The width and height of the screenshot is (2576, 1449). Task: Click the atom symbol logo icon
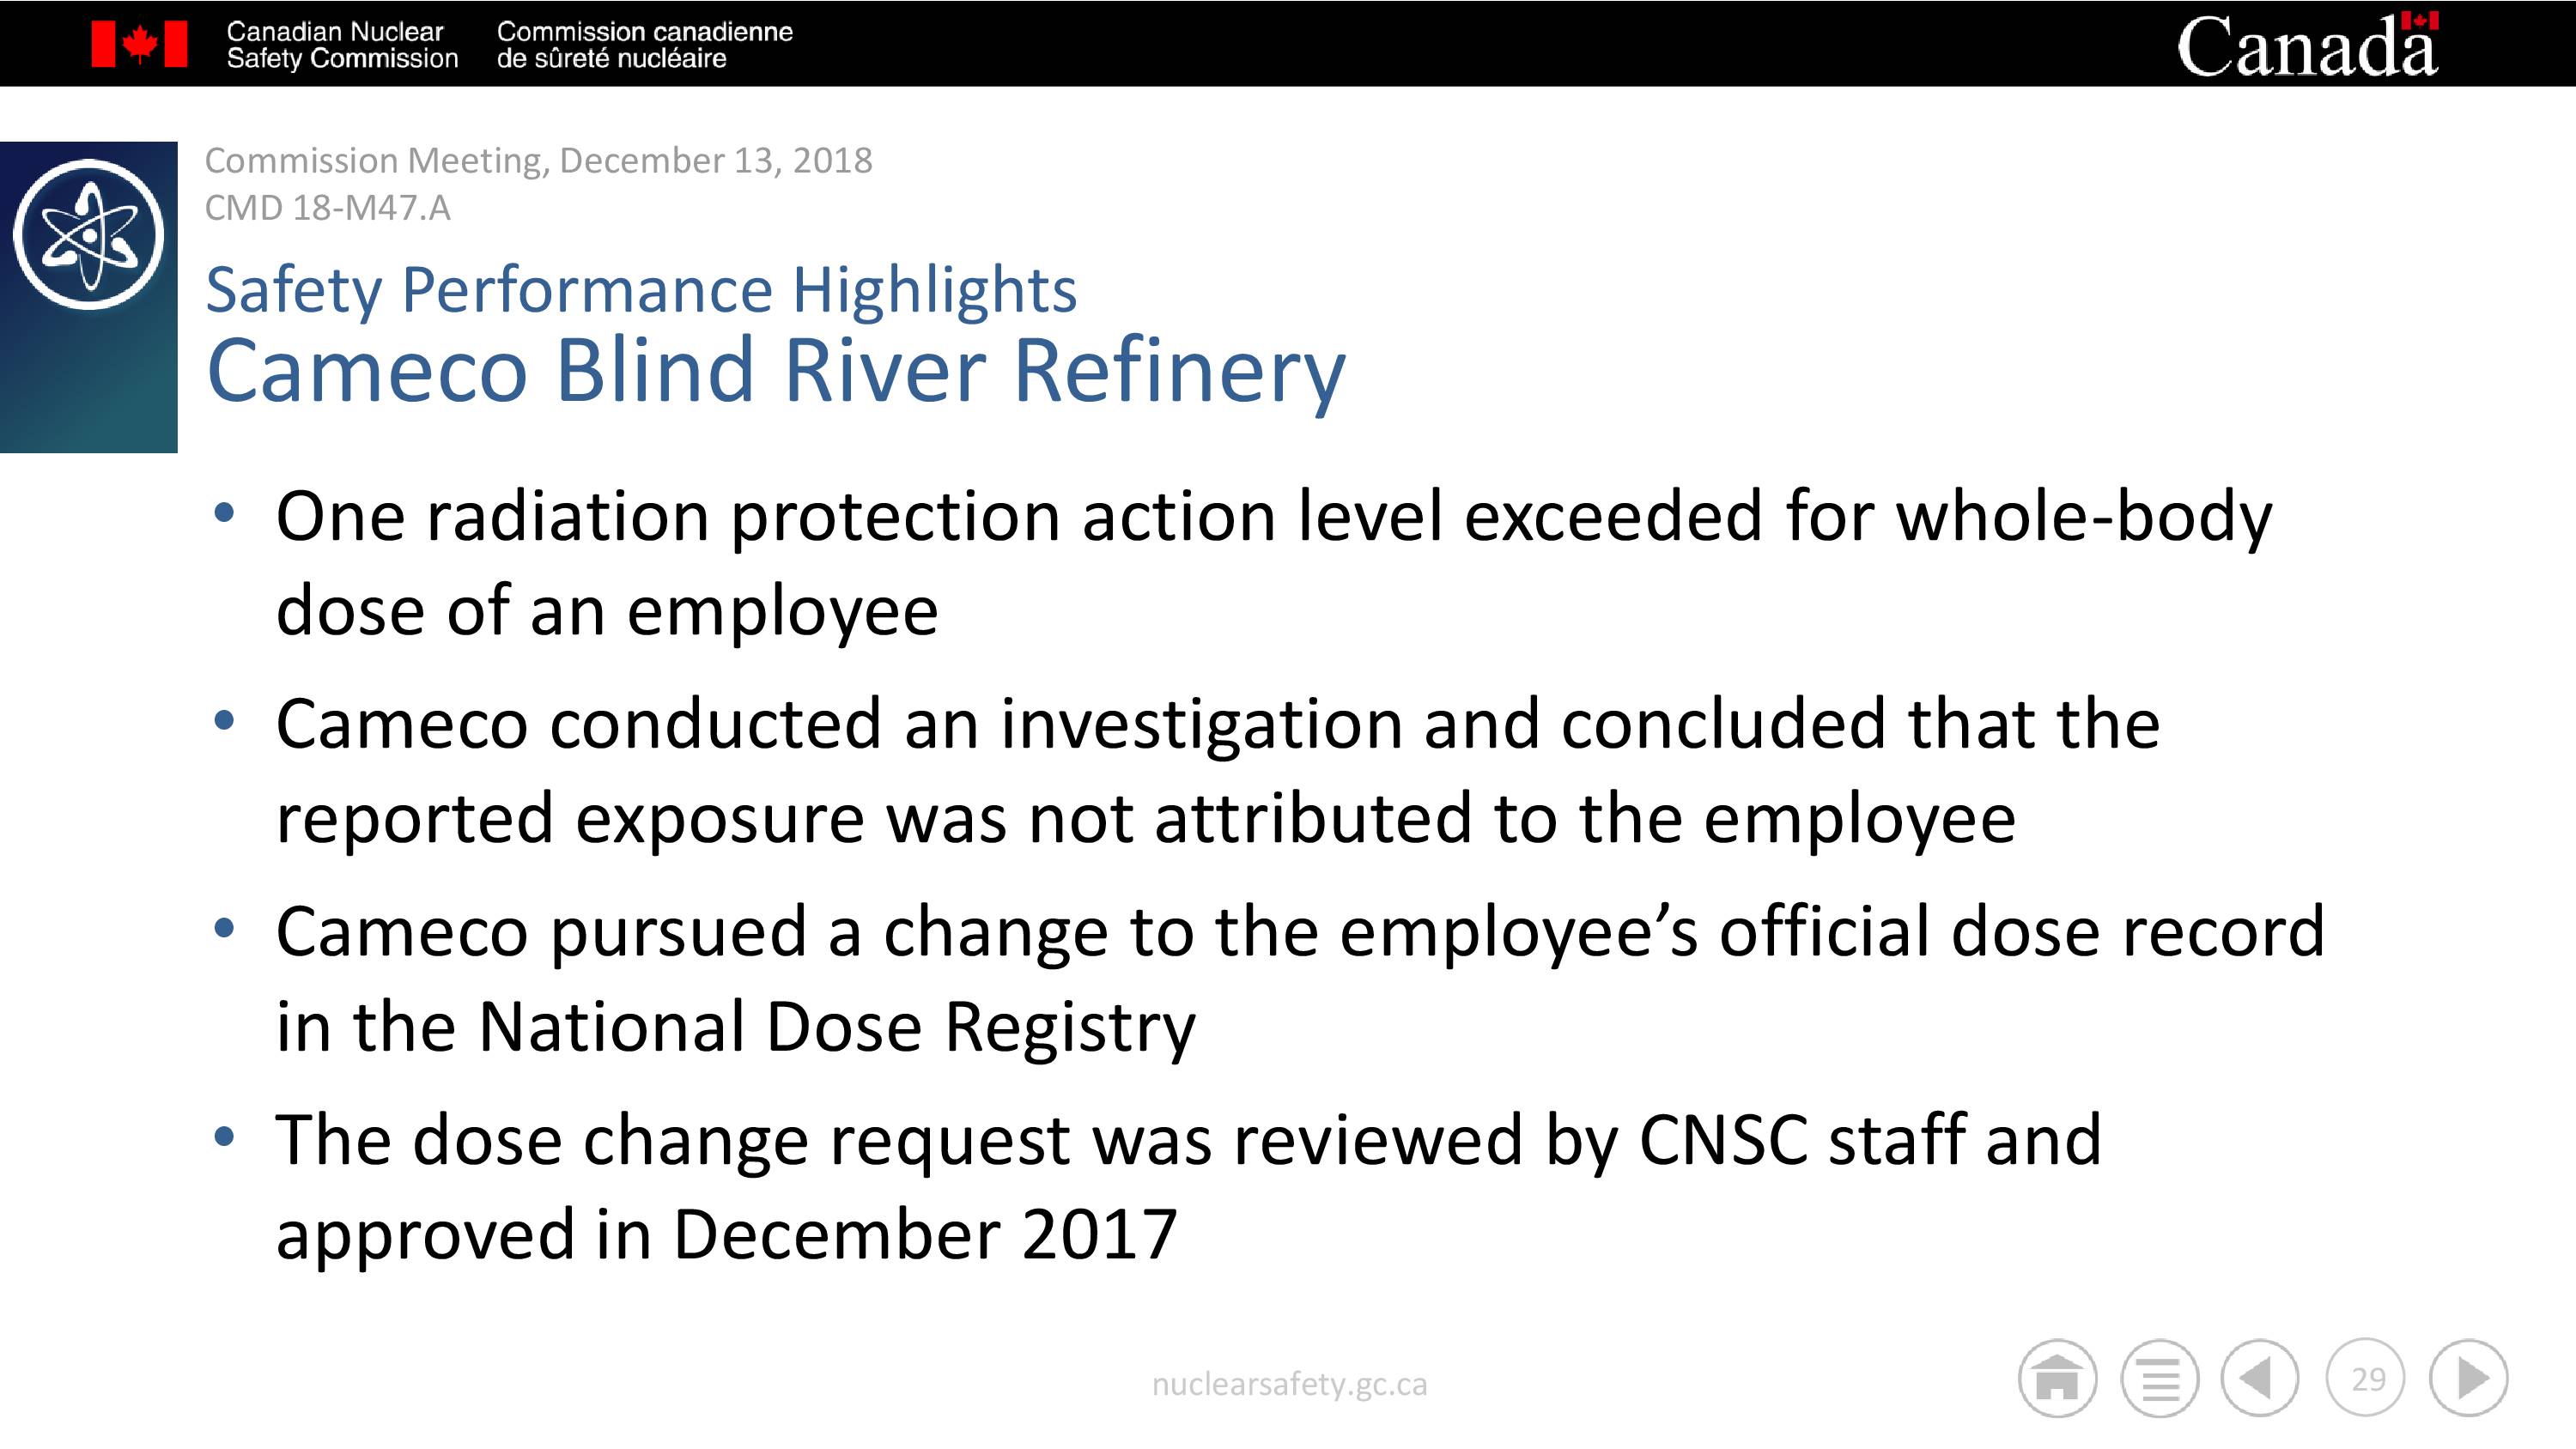[89, 234]
